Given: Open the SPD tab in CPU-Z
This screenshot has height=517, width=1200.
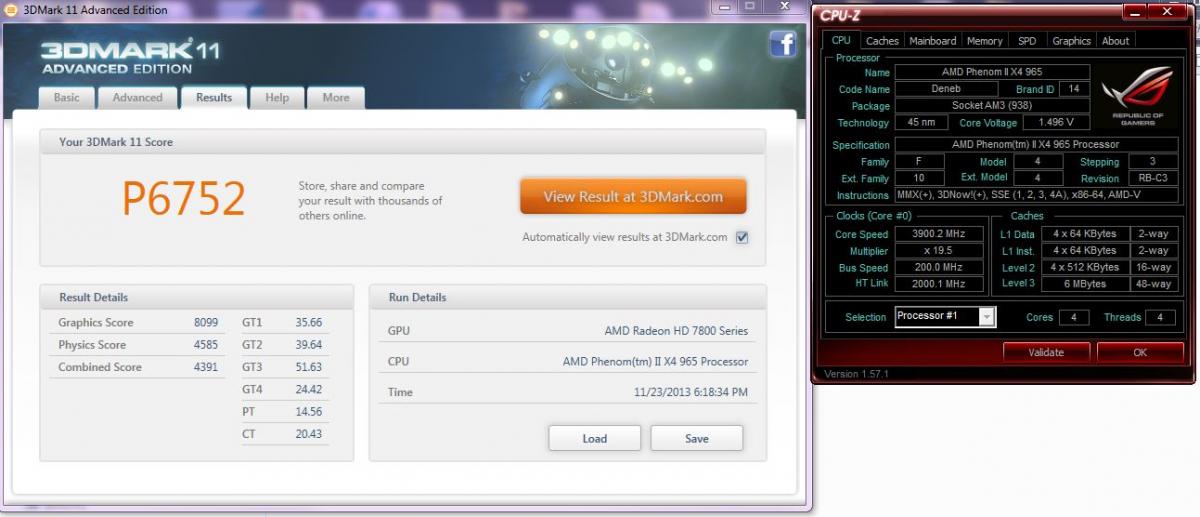Looking at the screenshot, I should pos(1027,41).
